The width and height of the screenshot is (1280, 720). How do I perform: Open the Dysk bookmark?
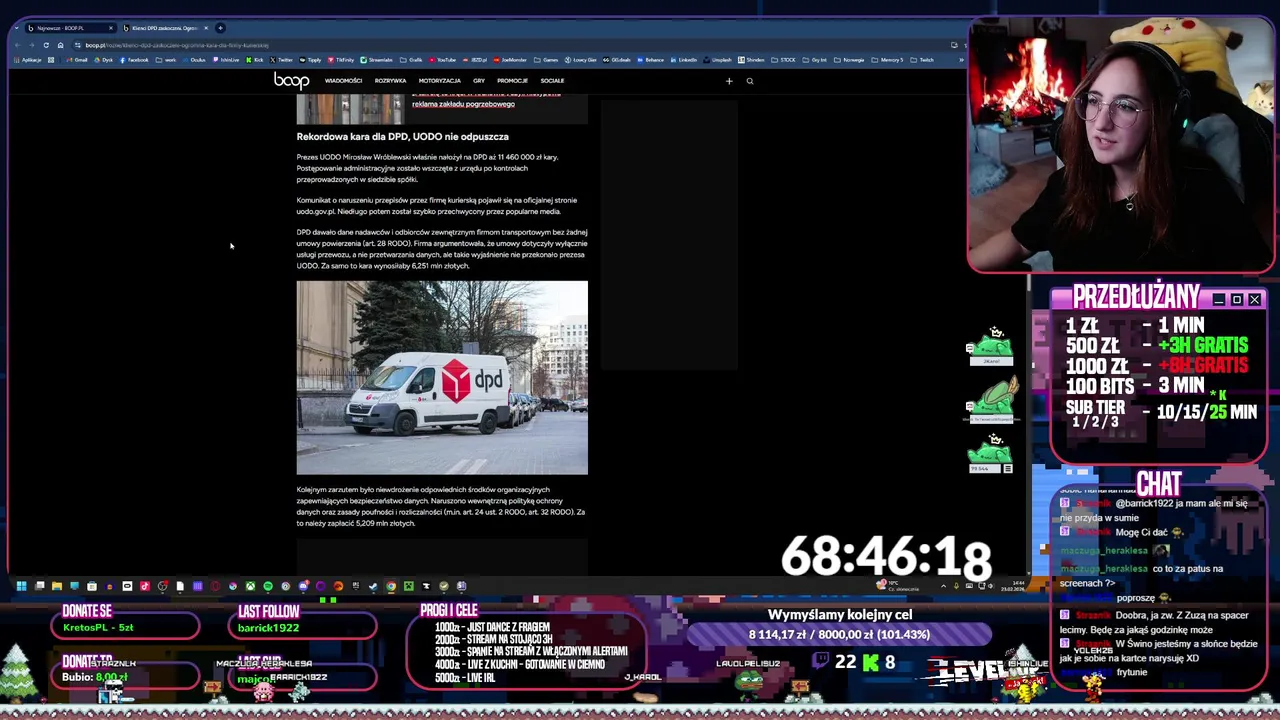pos(104,60)
